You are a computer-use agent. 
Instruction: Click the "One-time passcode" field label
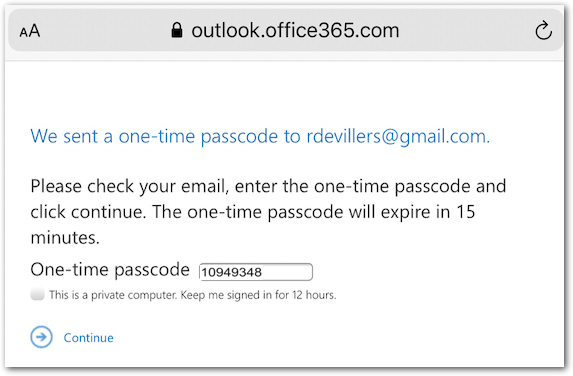click(x=110, y=270)
